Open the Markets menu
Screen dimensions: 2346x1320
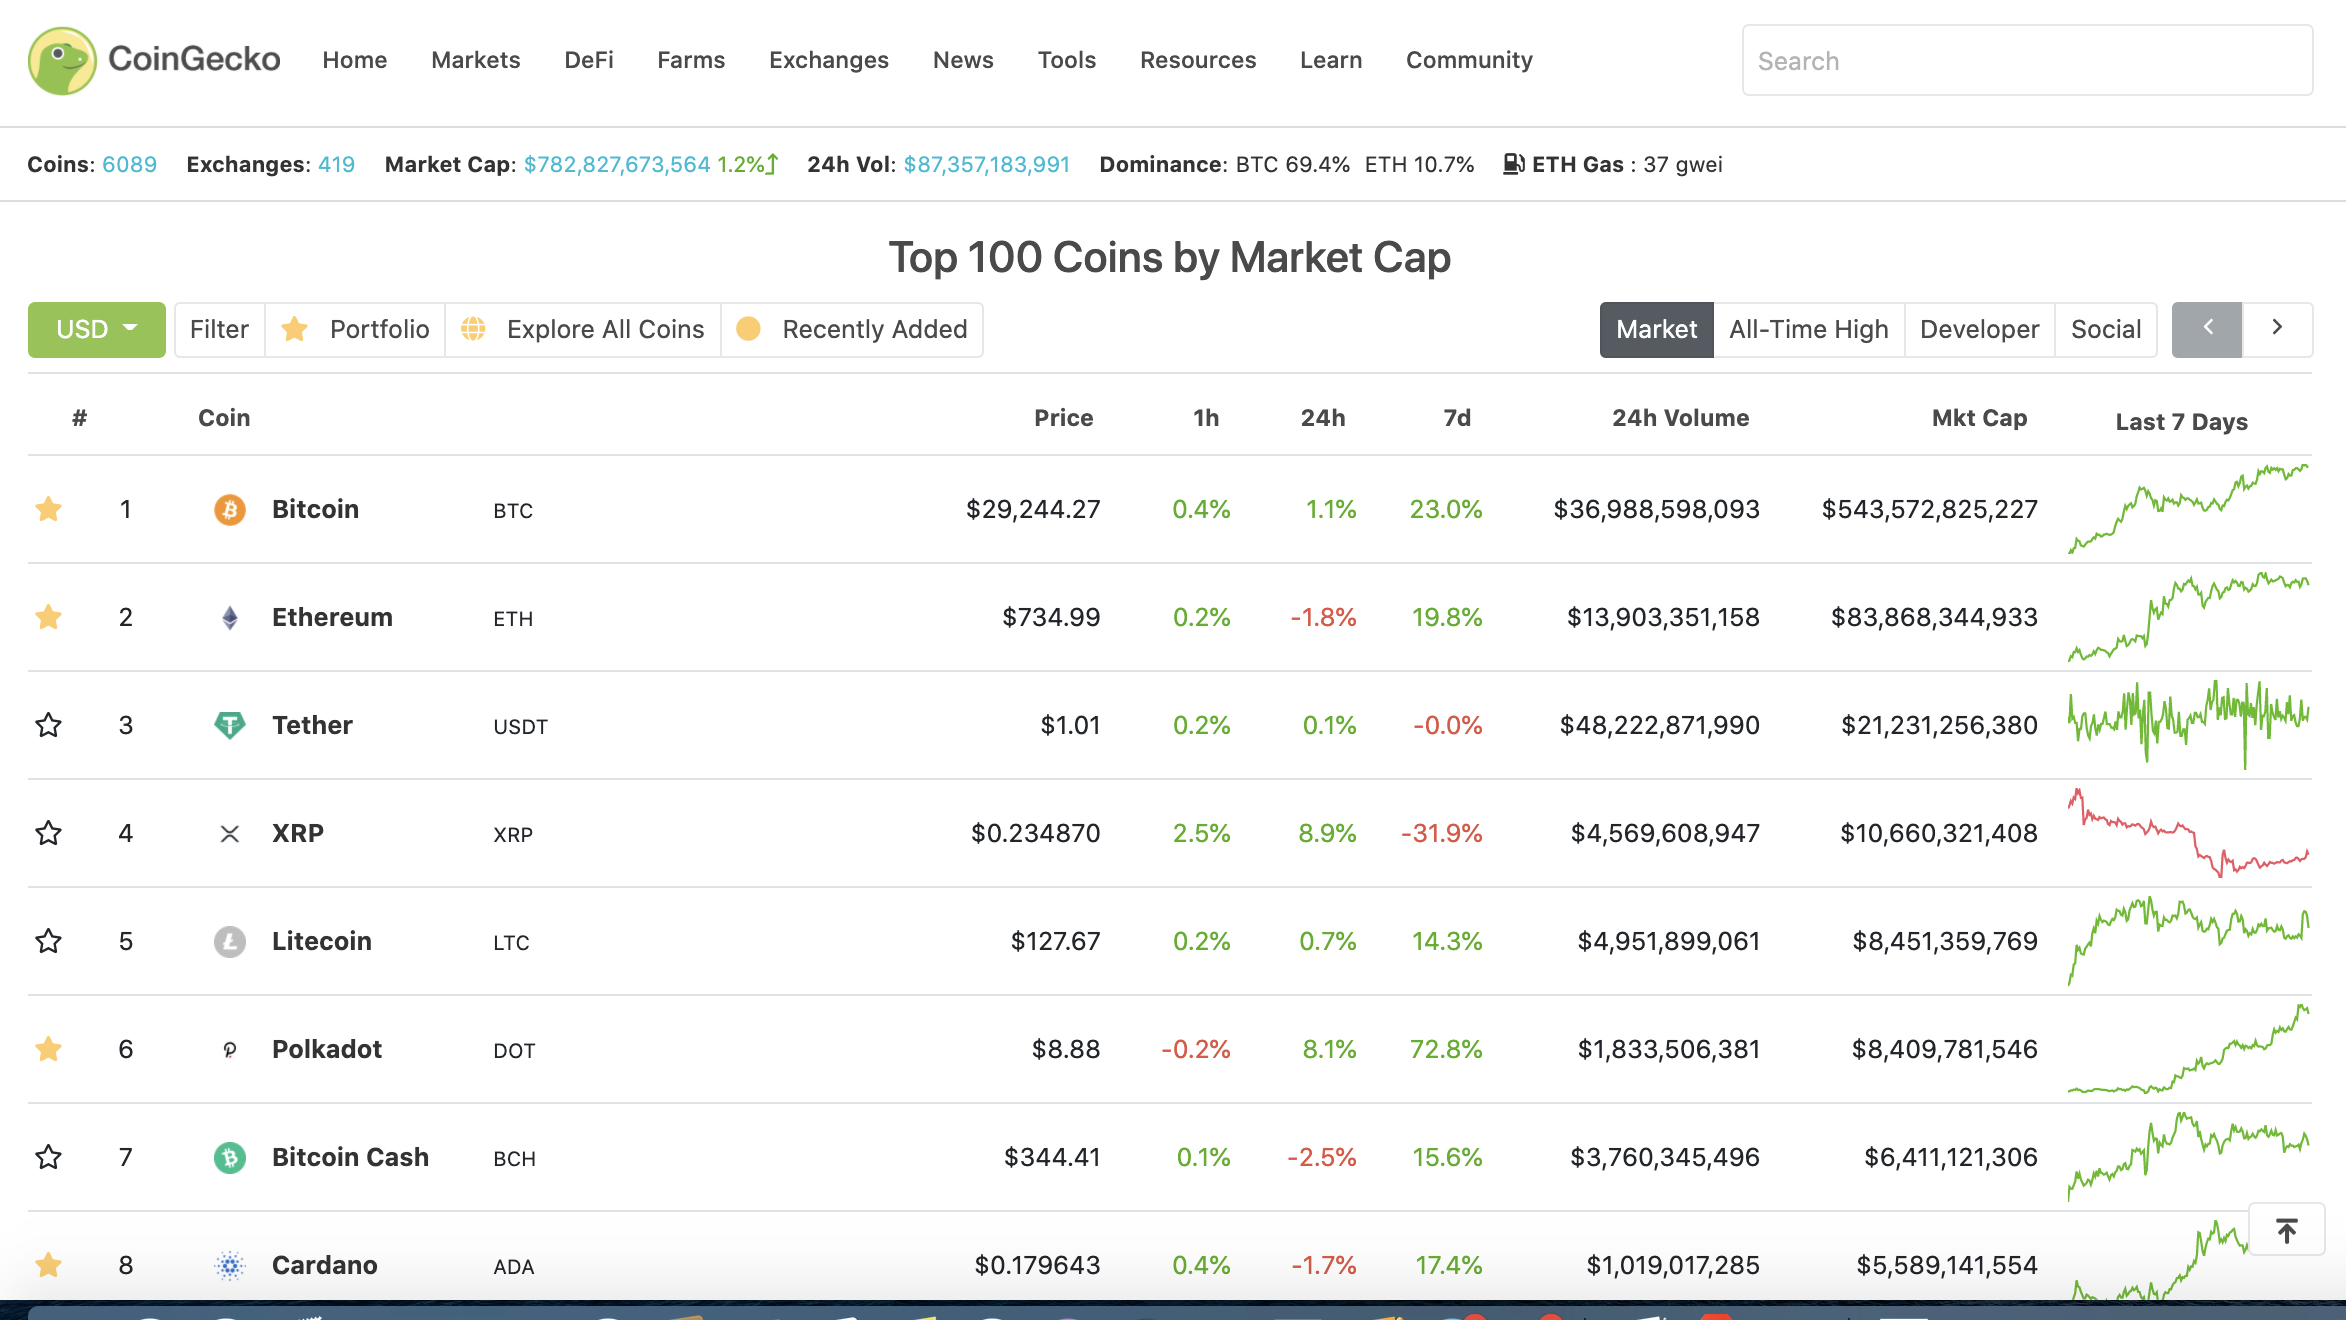point(476,60)
